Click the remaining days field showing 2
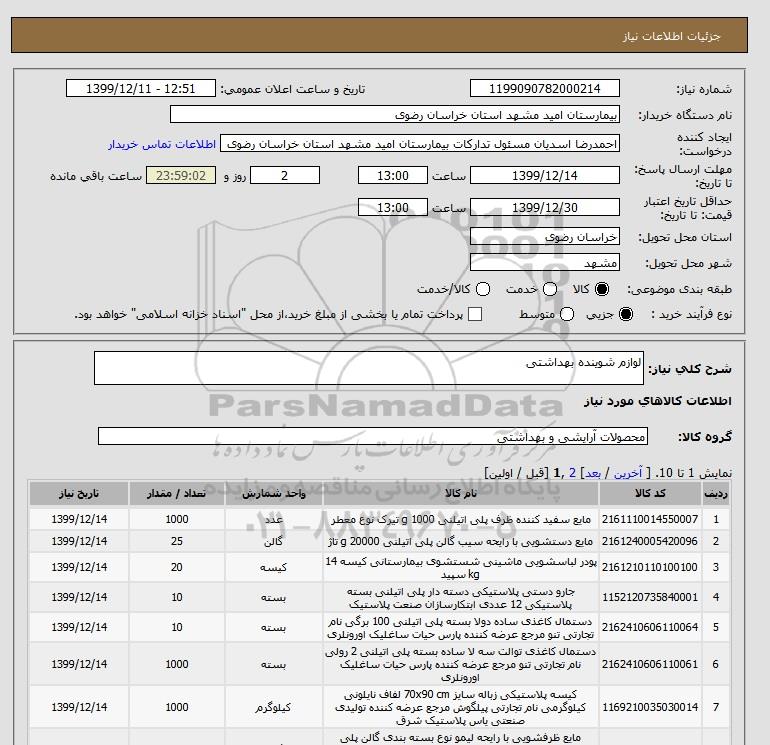Screen dimensions: 770x745 pos(285,175)
